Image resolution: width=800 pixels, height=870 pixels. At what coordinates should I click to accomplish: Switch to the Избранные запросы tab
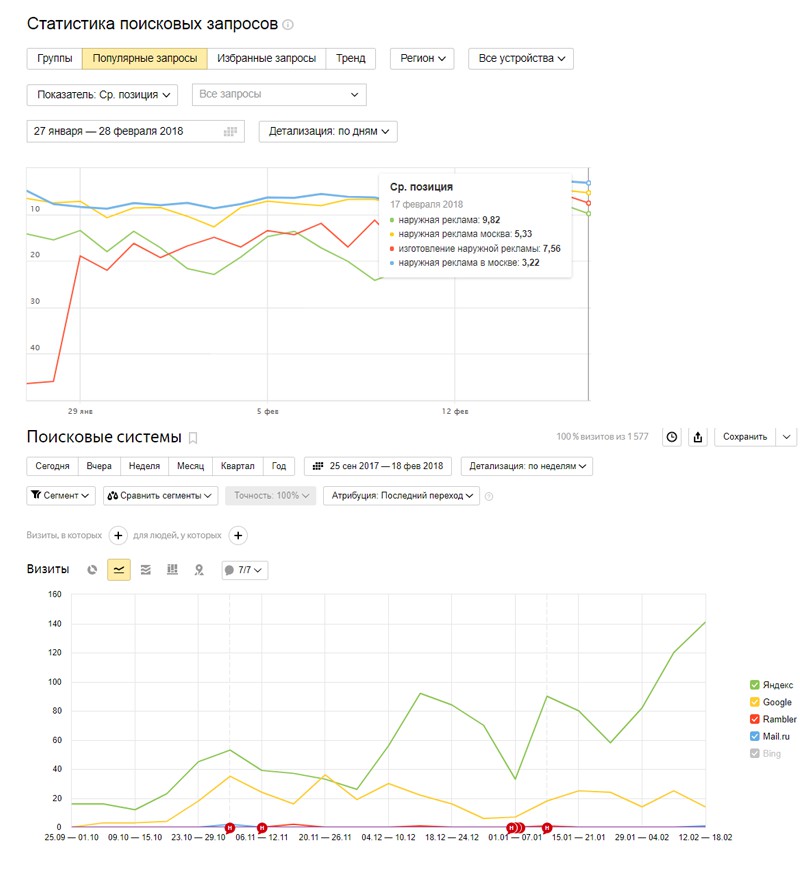(x=266, y=59)
